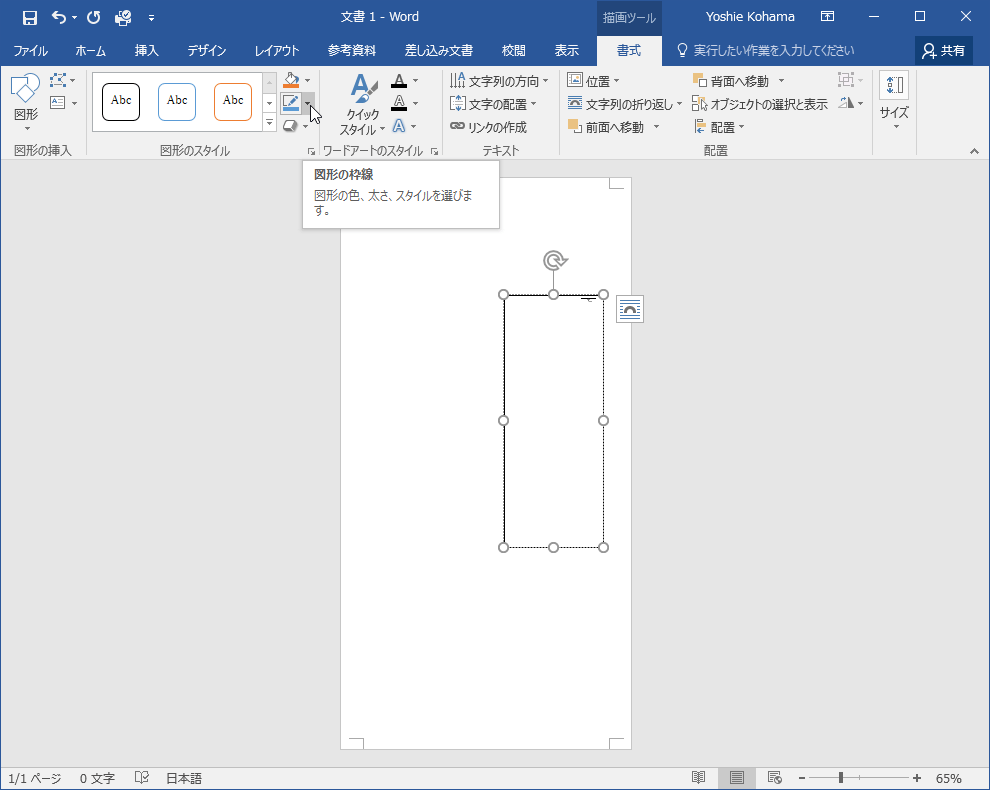Open the オブジェクトの選択と表示 pane

[x=760, y=104]
